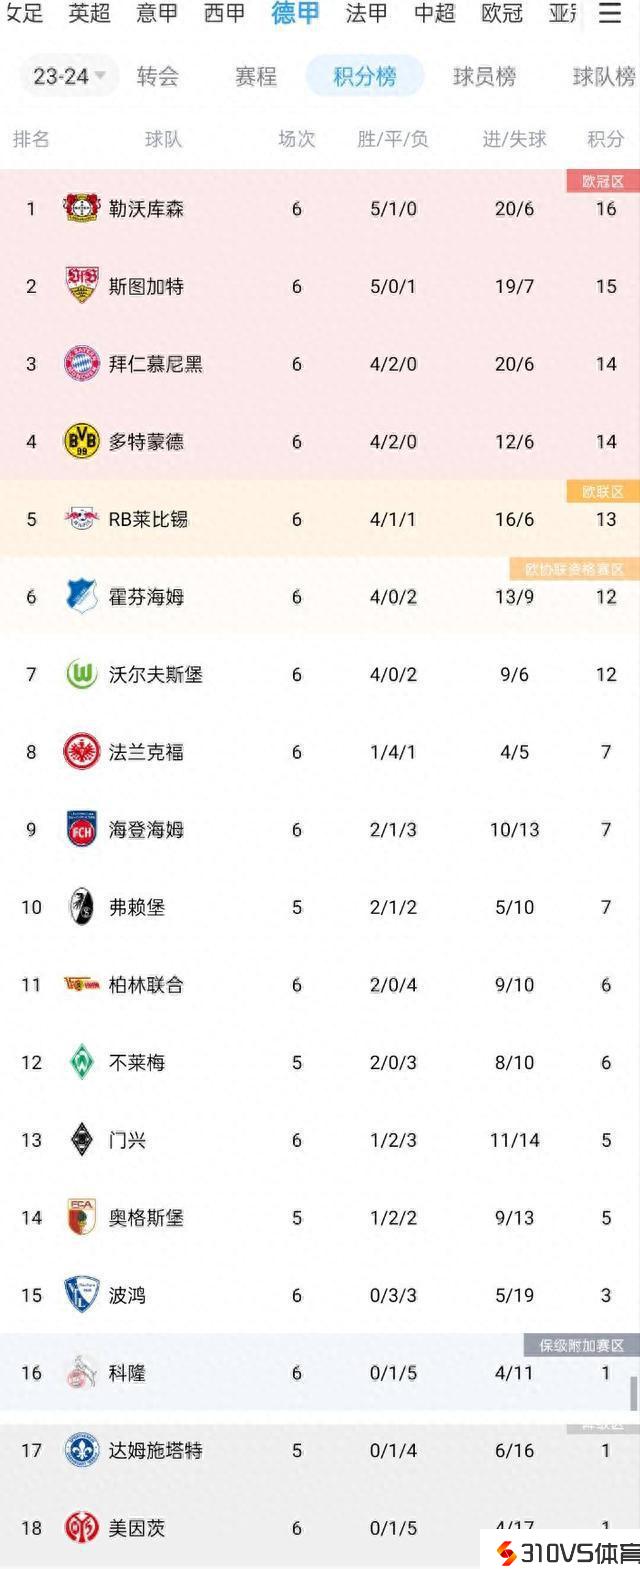Click the RB Leipzig team logo
Screen dimensions: 640x1569
click(81, 519)
